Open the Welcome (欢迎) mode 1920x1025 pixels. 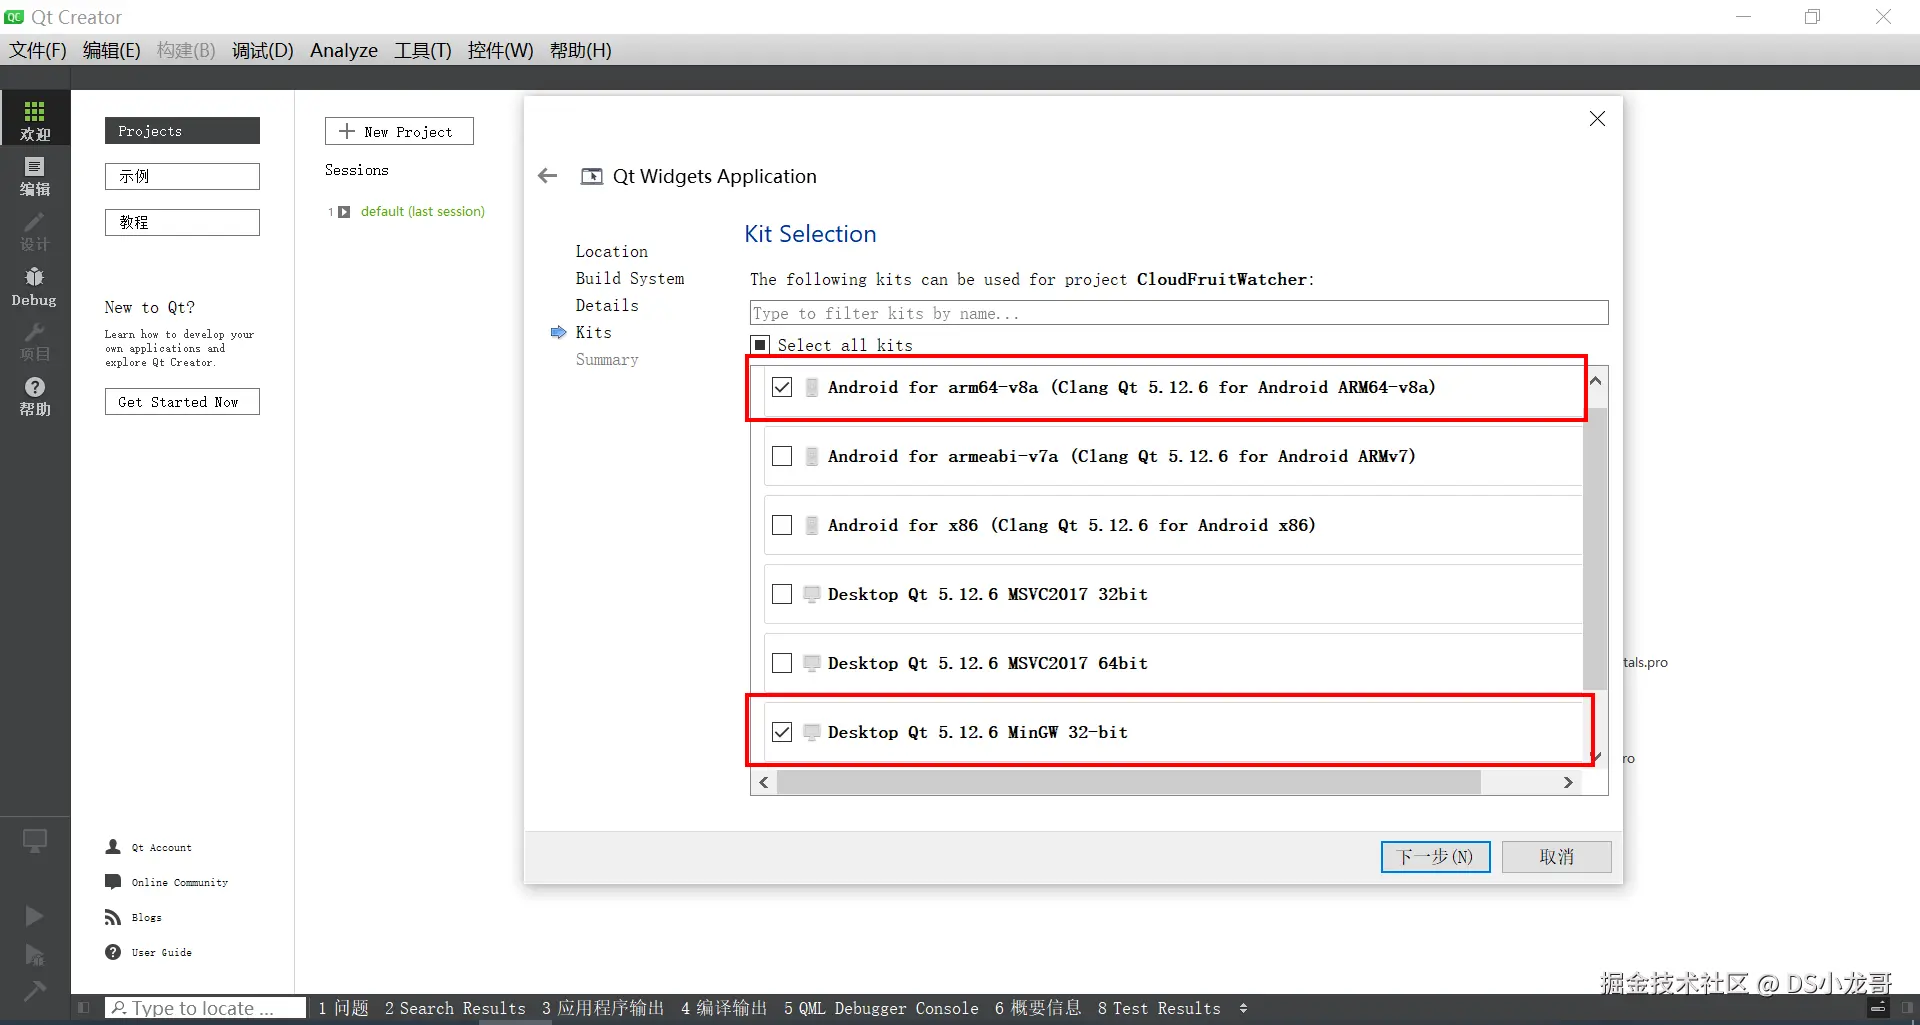(35, 119)
